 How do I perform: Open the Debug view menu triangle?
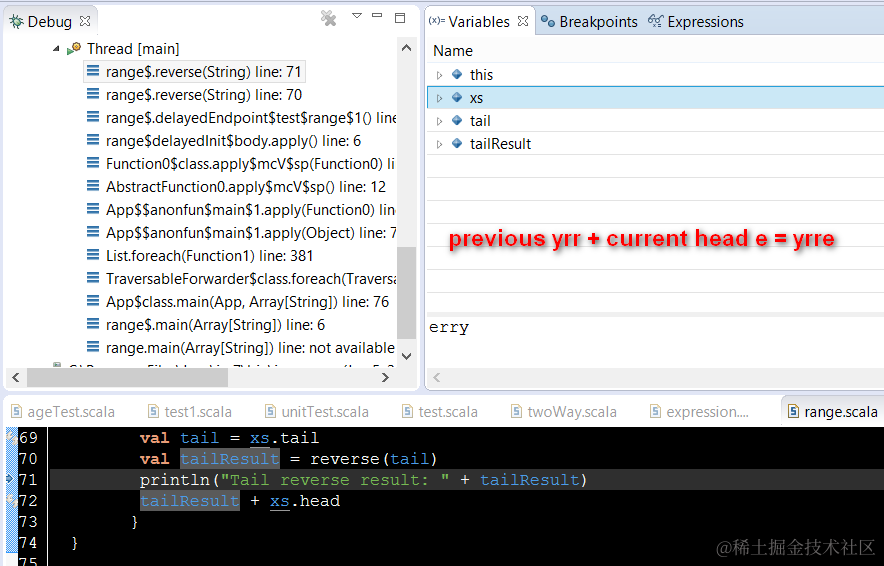pos(356,16)
